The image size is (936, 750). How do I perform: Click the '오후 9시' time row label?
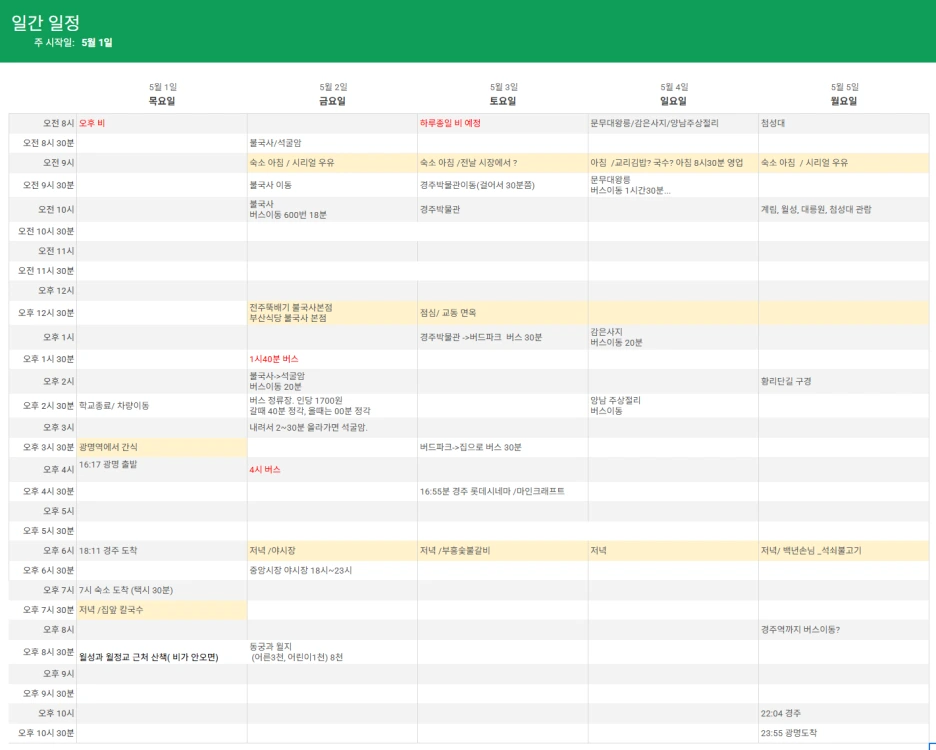click(x=58, y=674)
